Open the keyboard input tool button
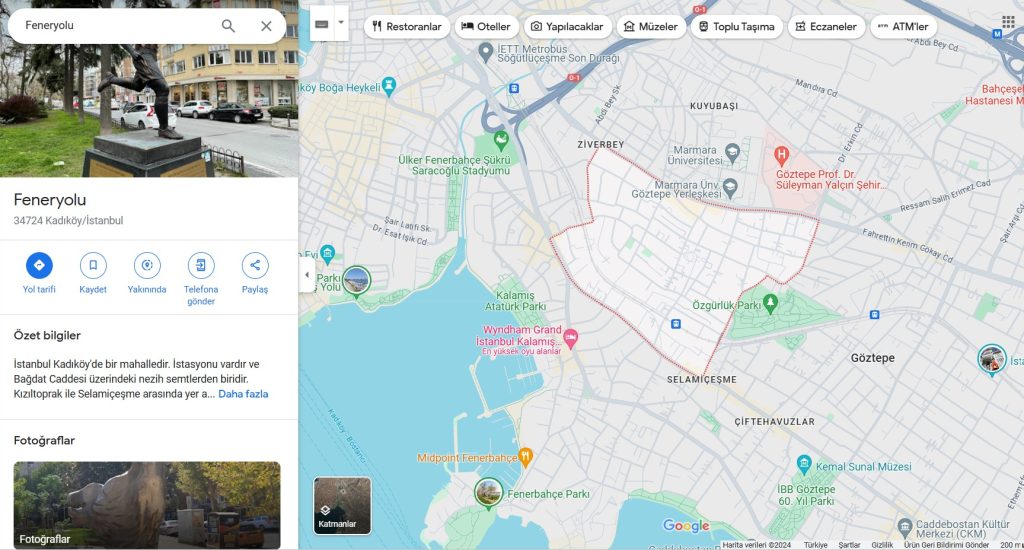Image resolution: width=1024 pixels, height=550 pixels. (321, 24)
